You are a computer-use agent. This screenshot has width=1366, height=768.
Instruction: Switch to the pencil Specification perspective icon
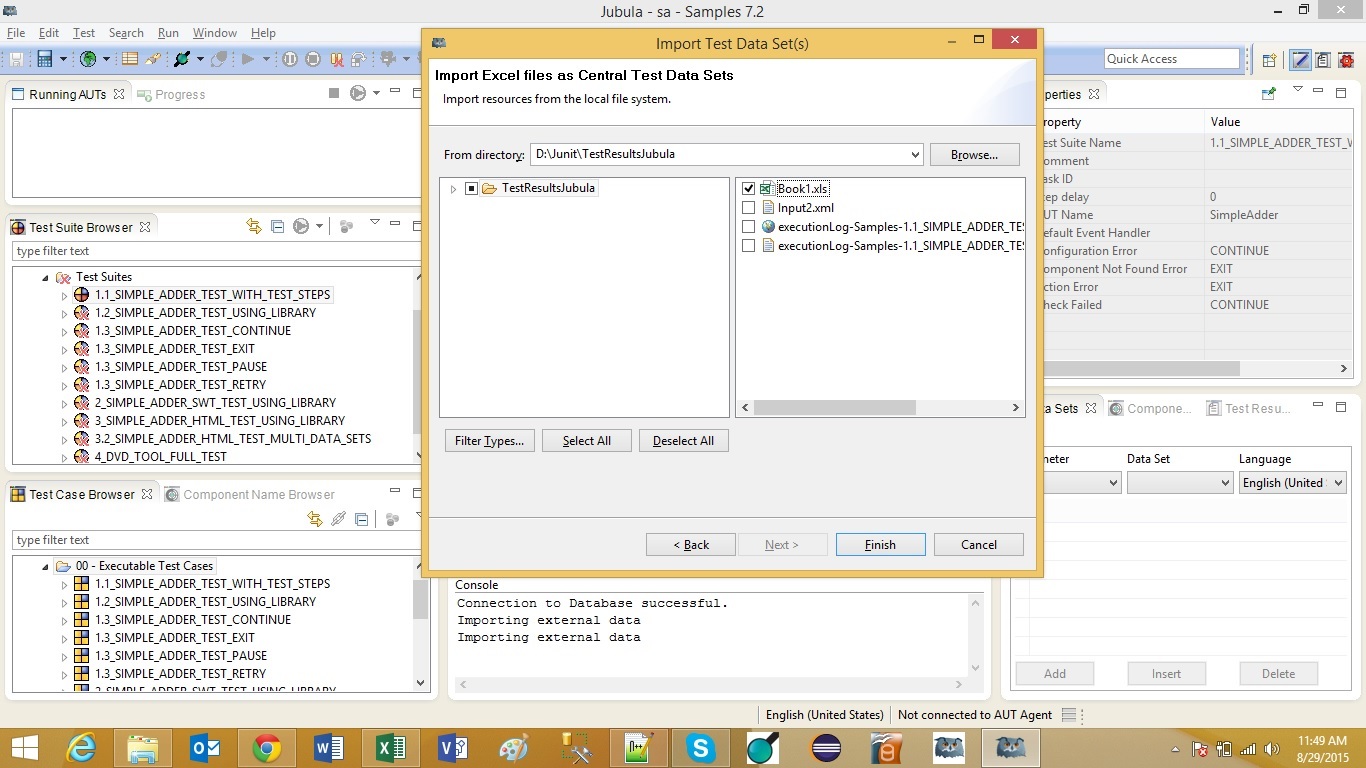[x=1300, y=60]
